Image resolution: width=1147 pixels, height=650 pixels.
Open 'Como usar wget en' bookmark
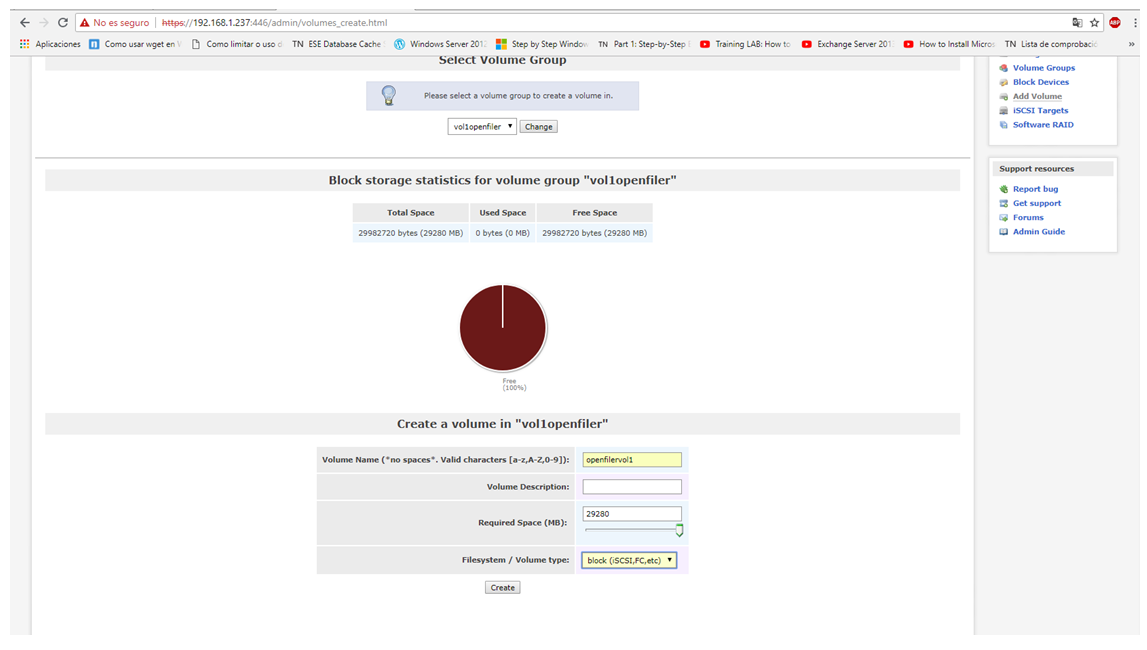pyautogui.click(x=135, y=44)
